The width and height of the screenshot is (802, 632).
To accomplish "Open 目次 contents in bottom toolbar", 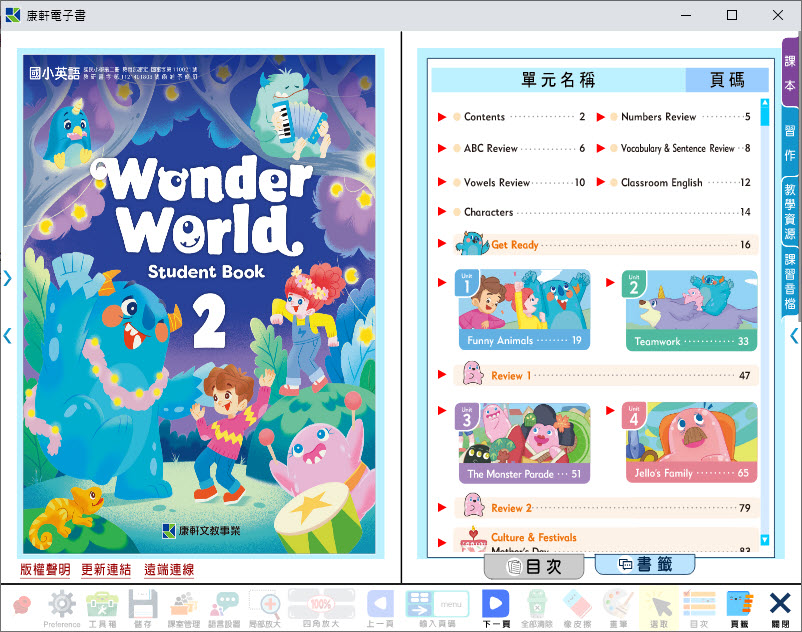I will (699, 607).
